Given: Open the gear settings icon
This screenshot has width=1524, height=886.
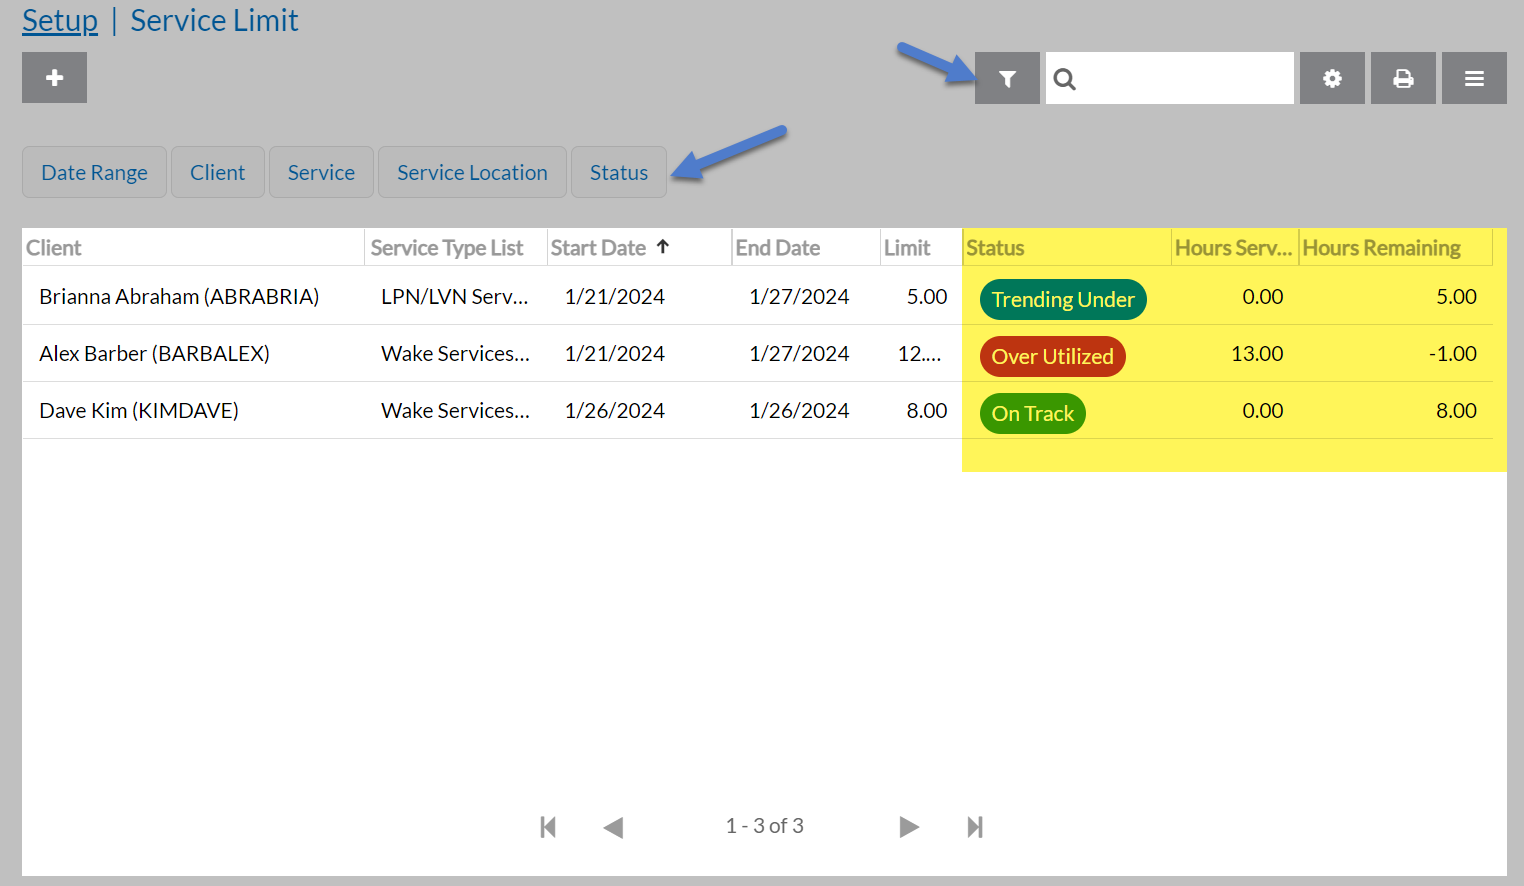Looking at the screenshot, I should (x=1332, y=78).
